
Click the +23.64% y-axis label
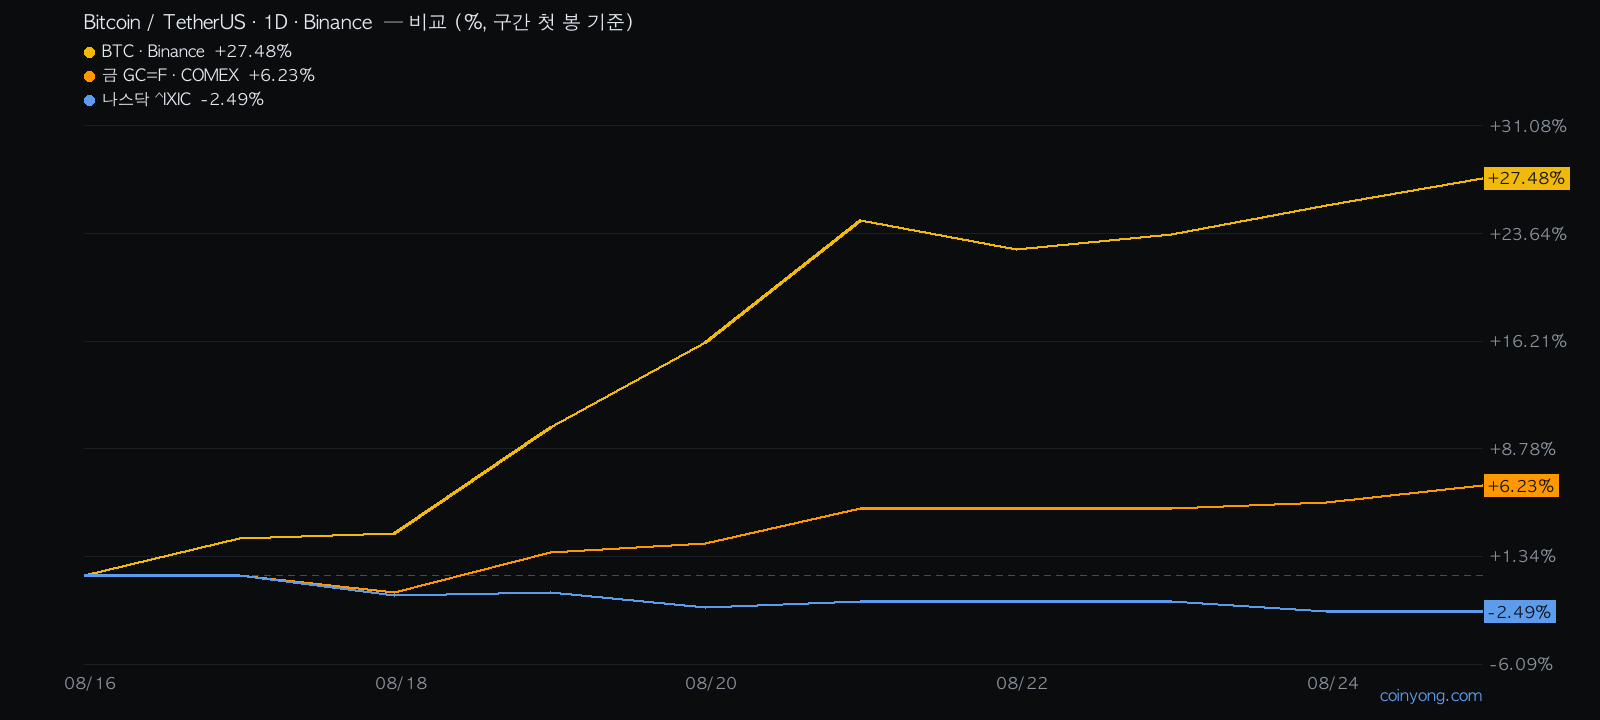[1528, 234]
